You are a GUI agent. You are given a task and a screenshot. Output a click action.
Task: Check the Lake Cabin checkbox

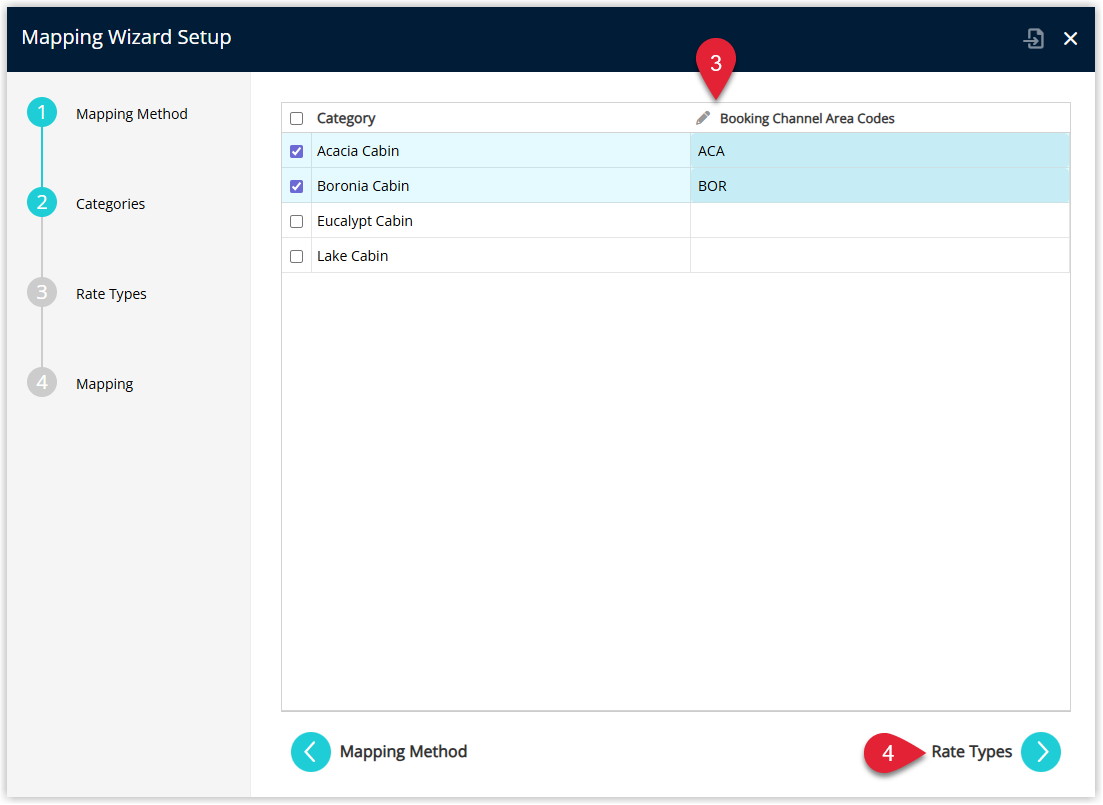coord(297,256)
